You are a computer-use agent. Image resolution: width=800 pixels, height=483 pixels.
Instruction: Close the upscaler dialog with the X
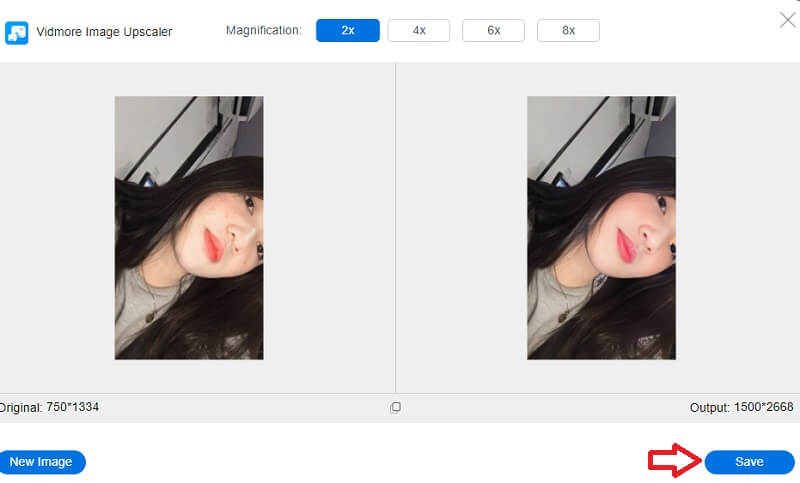click(786, 18)
